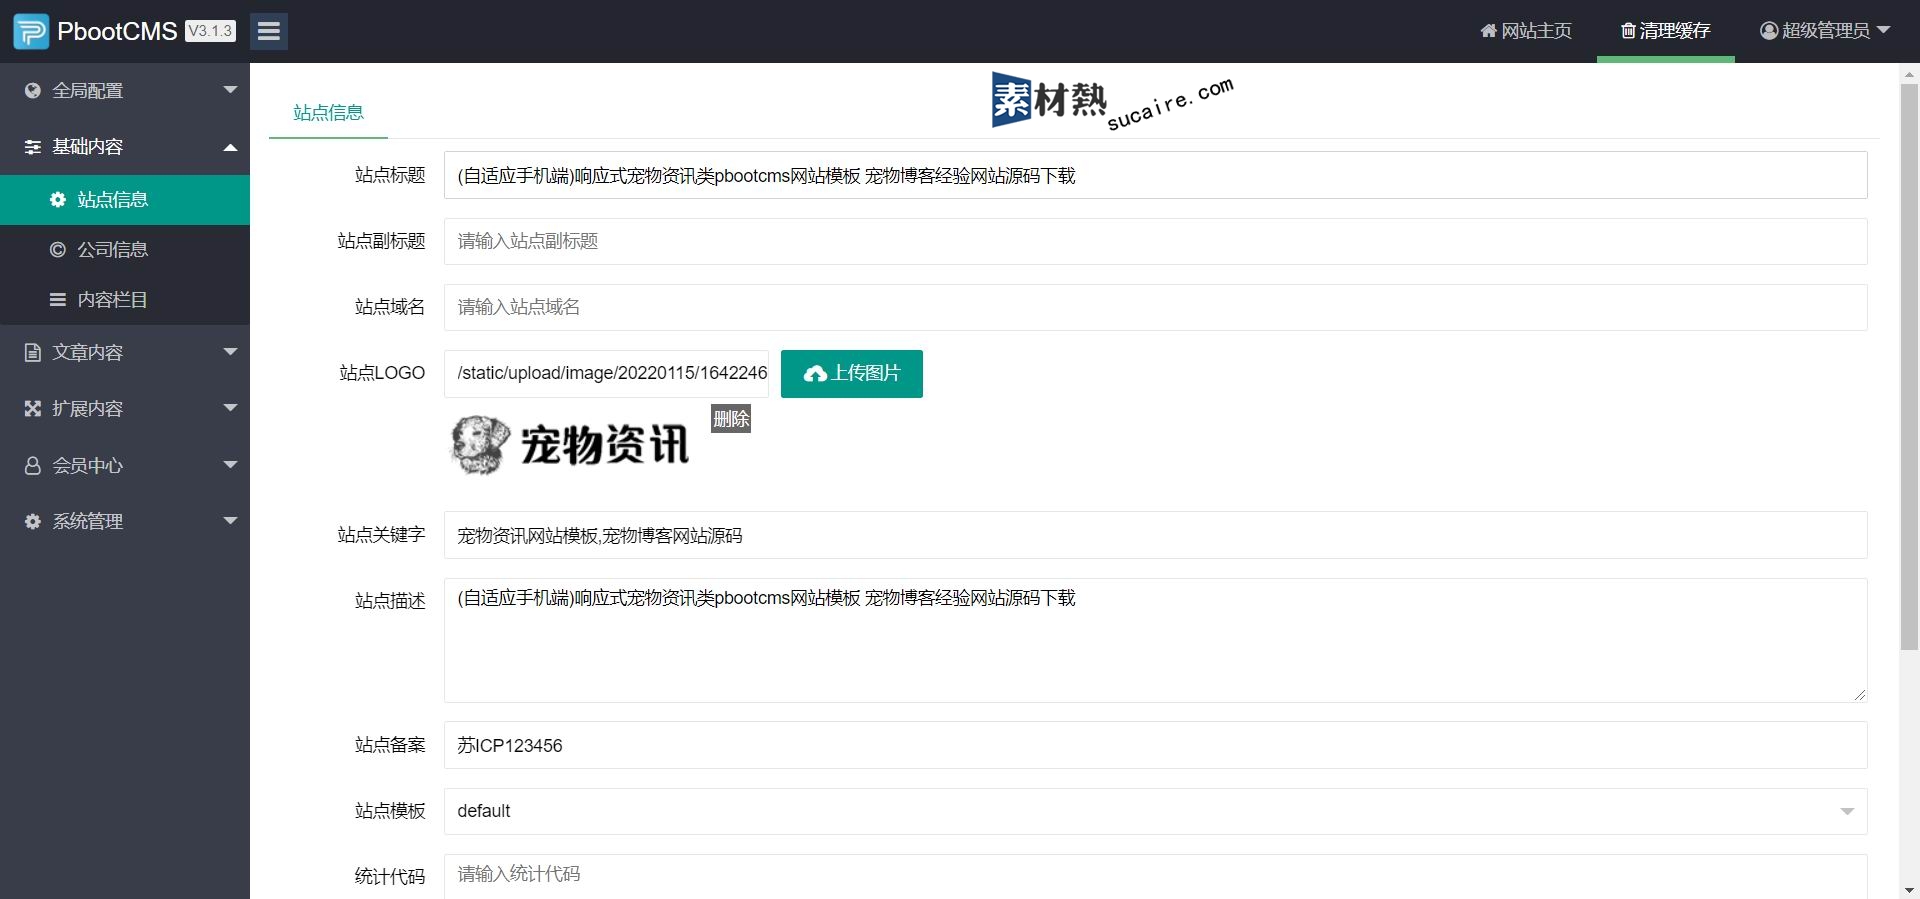Open the 系统管理 sidebar section
Image resolution: width=1920 pixels, height=899 pixels.
pos(125,521)
